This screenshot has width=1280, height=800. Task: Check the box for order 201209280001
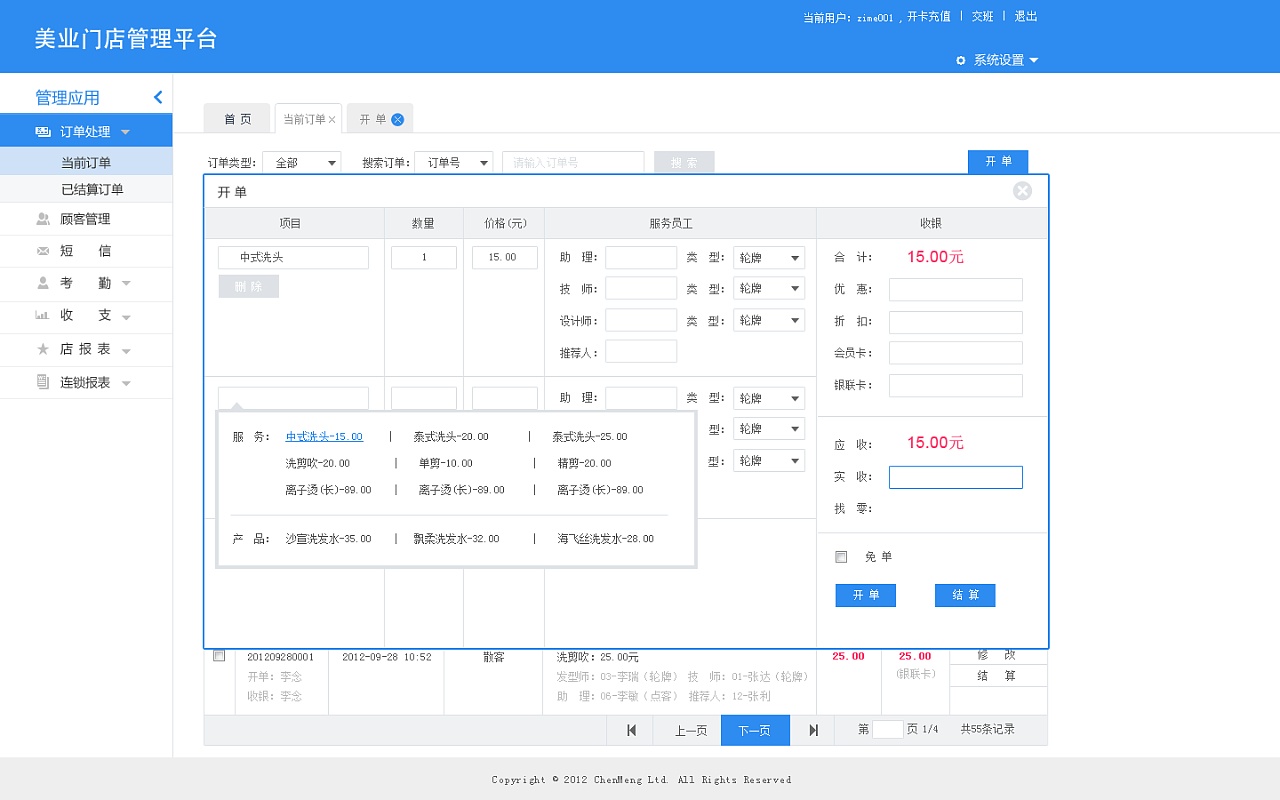pos(219,655)
